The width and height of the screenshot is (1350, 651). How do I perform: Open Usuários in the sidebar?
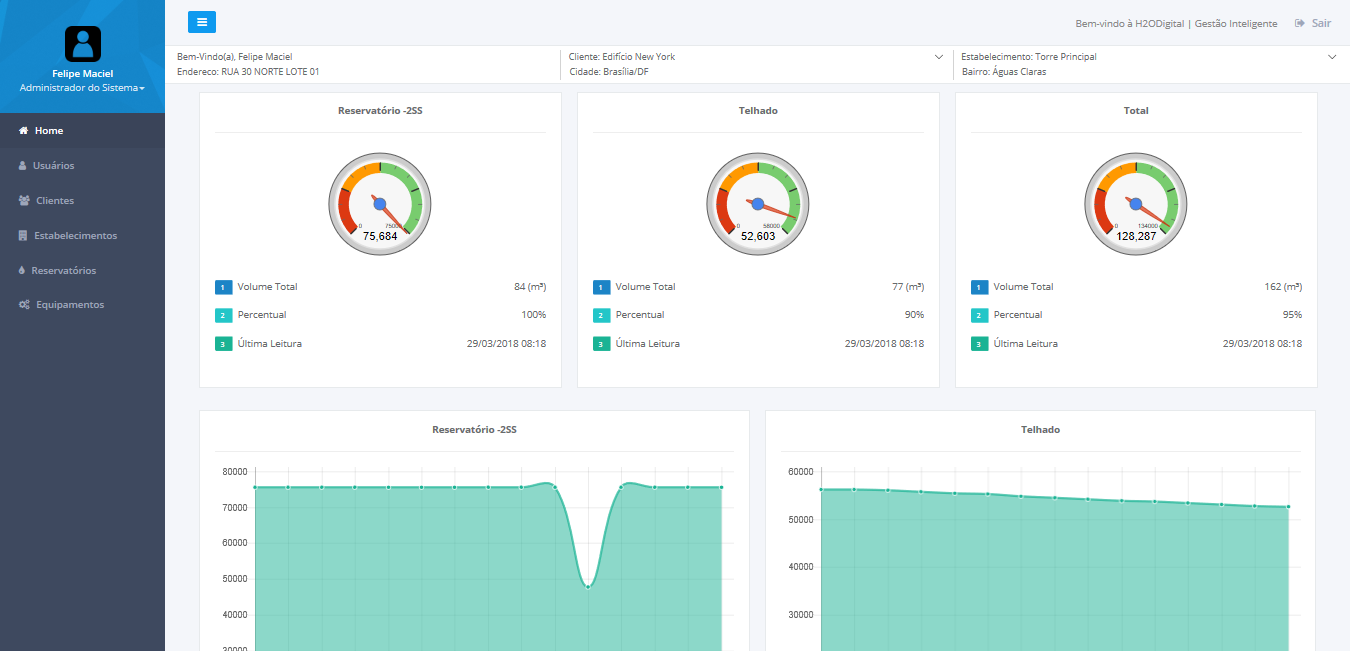[82, 166]
